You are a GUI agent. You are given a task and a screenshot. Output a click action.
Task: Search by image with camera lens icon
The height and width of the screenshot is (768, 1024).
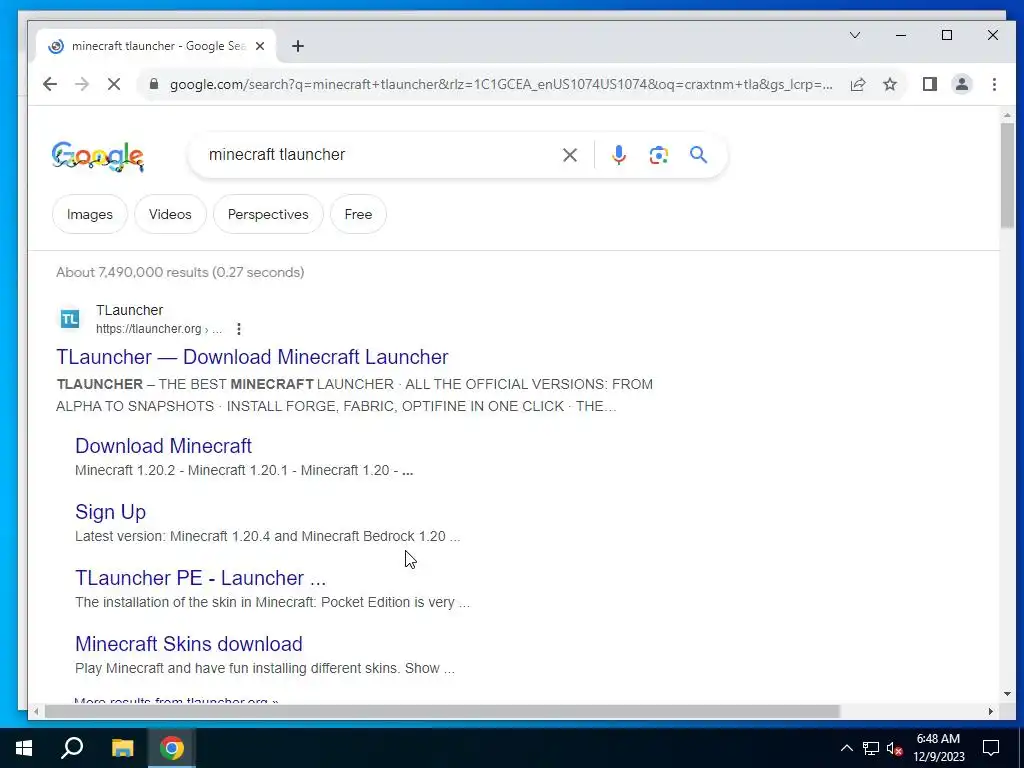658,155
